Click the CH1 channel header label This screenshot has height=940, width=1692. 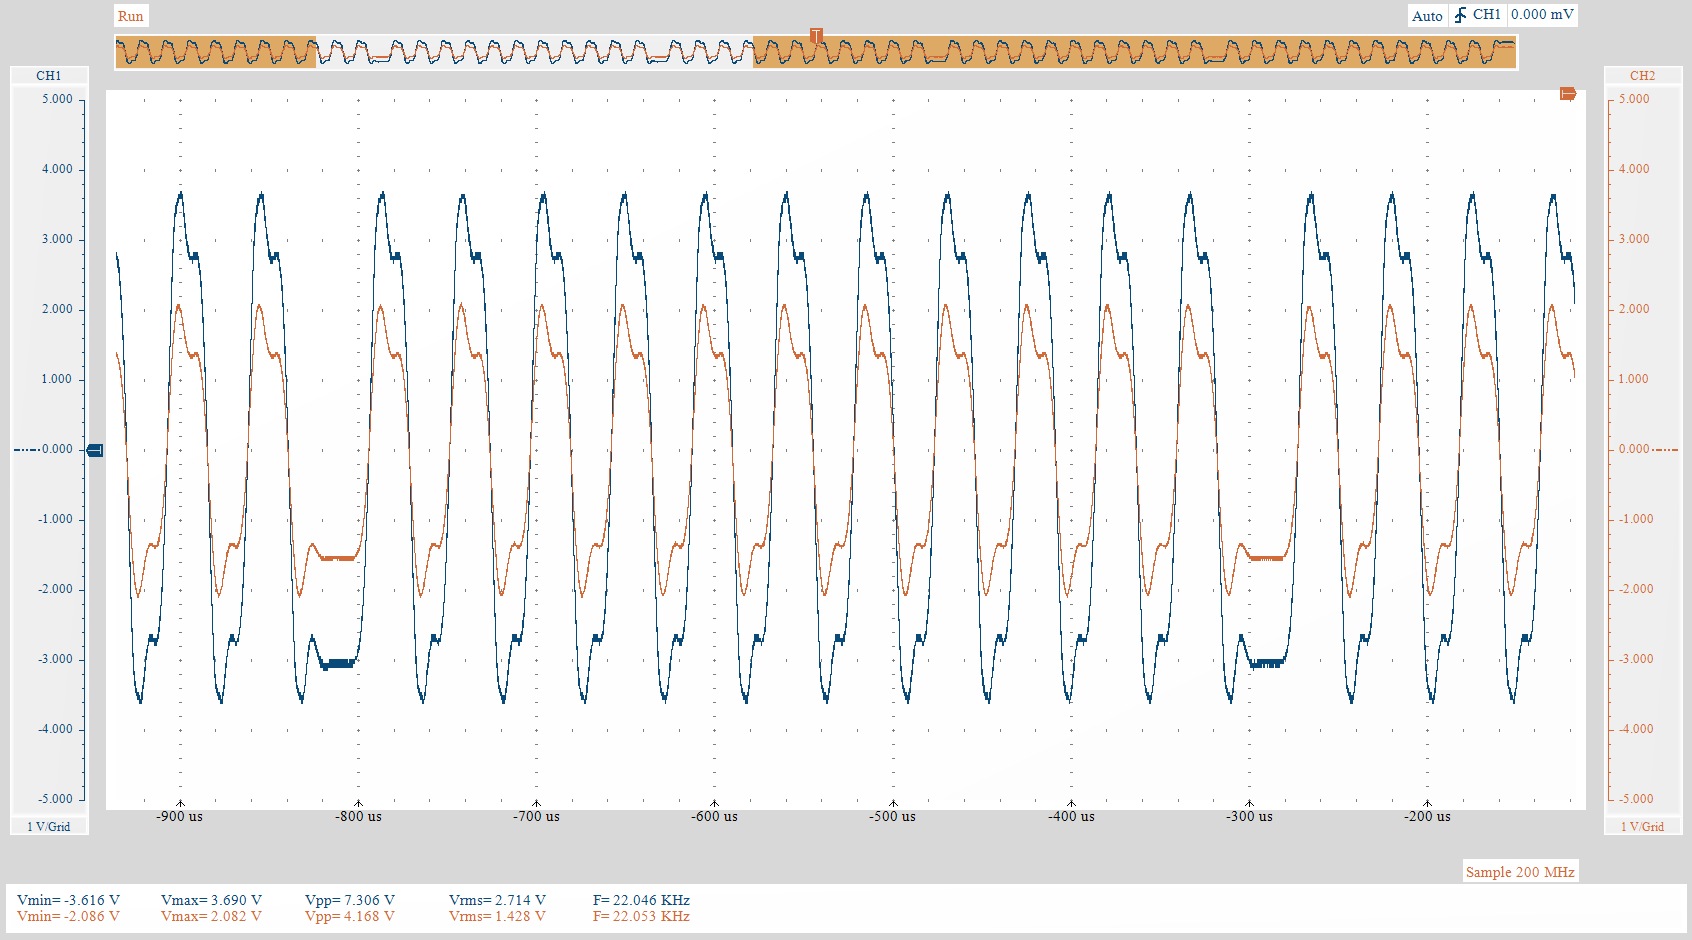[49, 76]
